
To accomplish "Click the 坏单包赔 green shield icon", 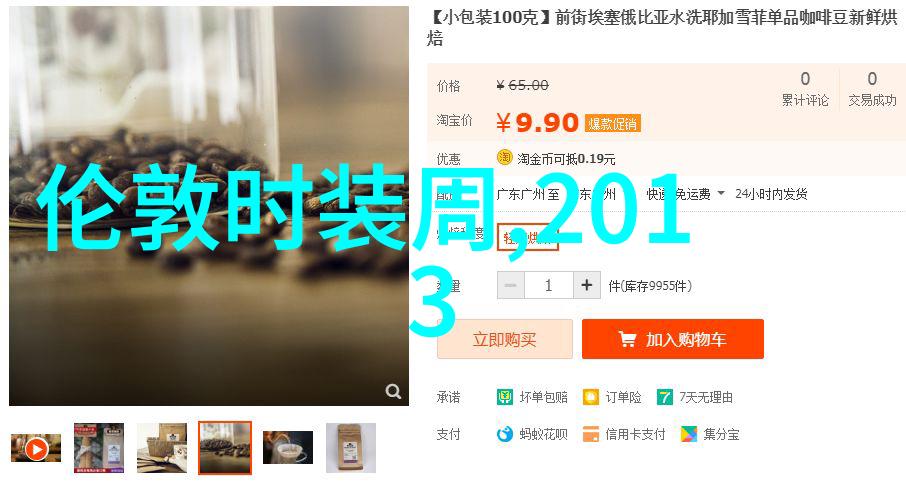I will 505,397.
